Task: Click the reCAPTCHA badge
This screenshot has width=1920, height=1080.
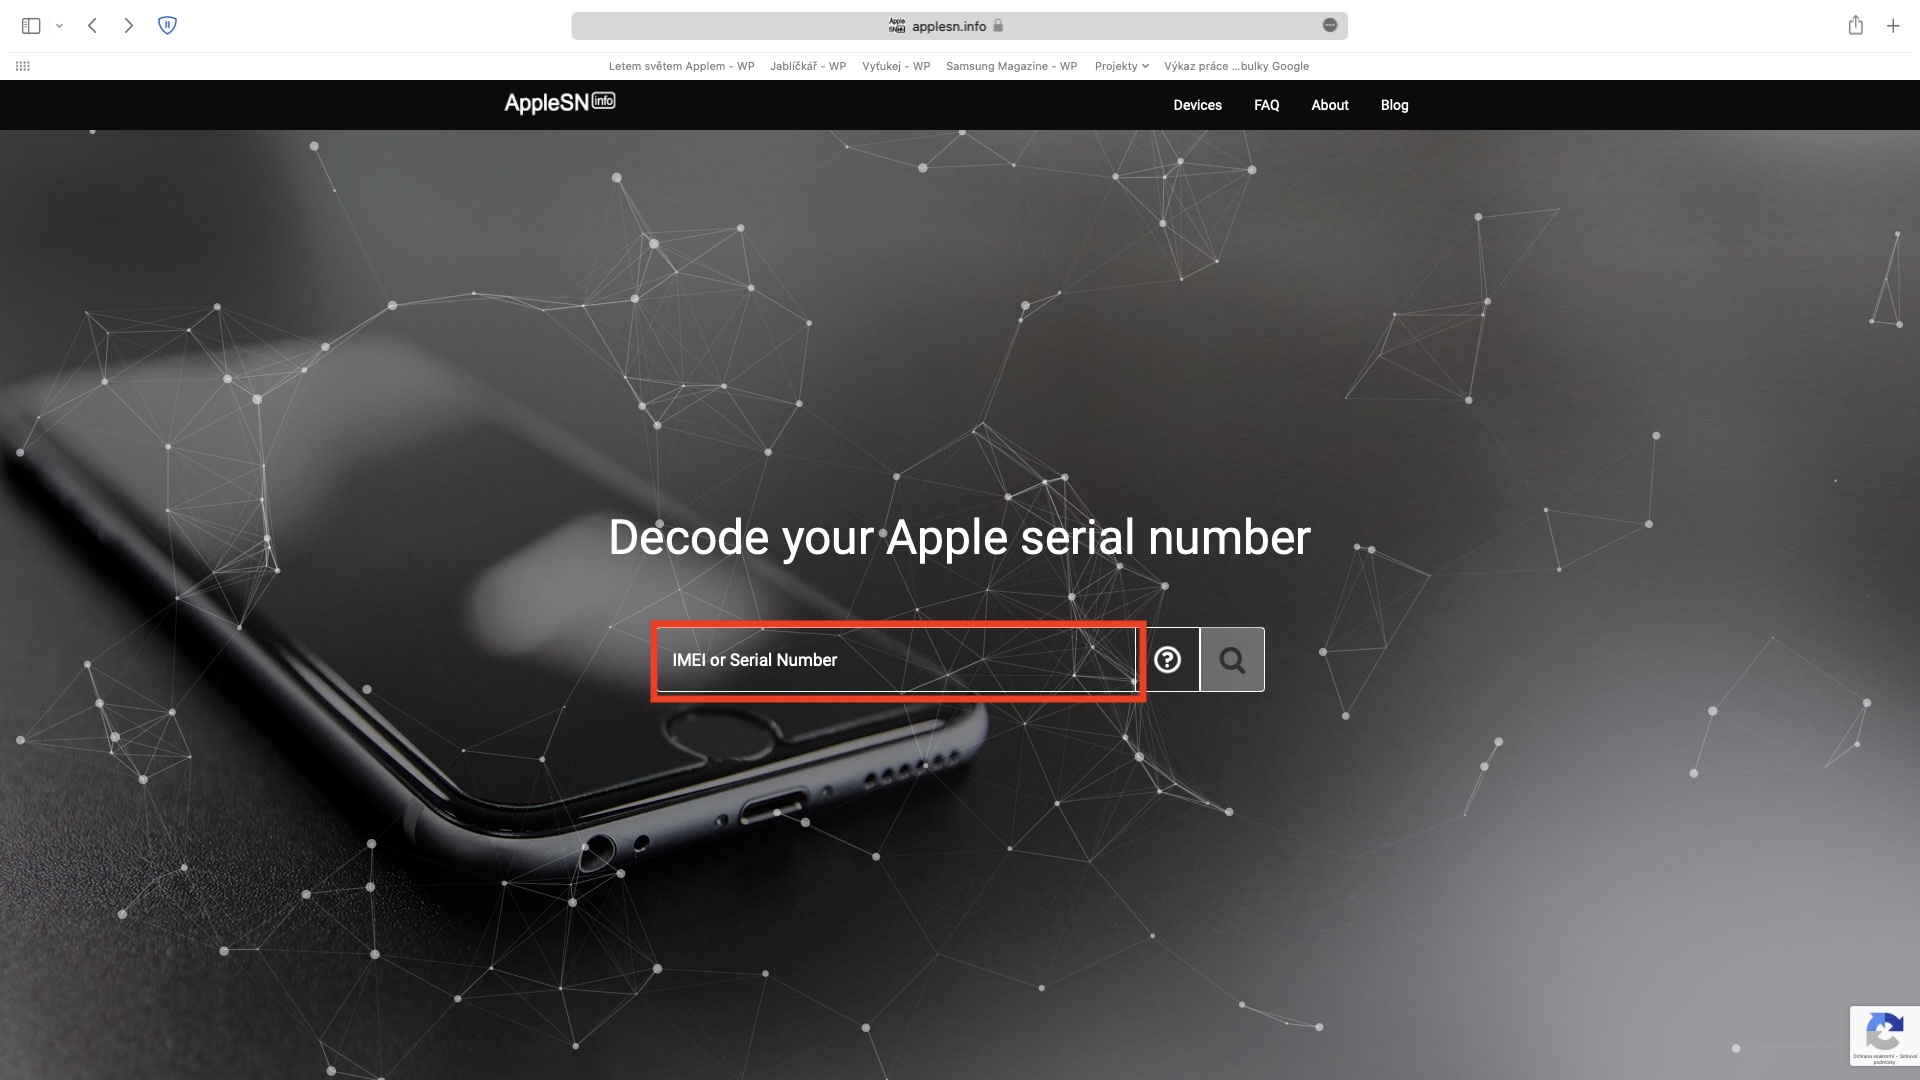Action: pos(1884,1036)
